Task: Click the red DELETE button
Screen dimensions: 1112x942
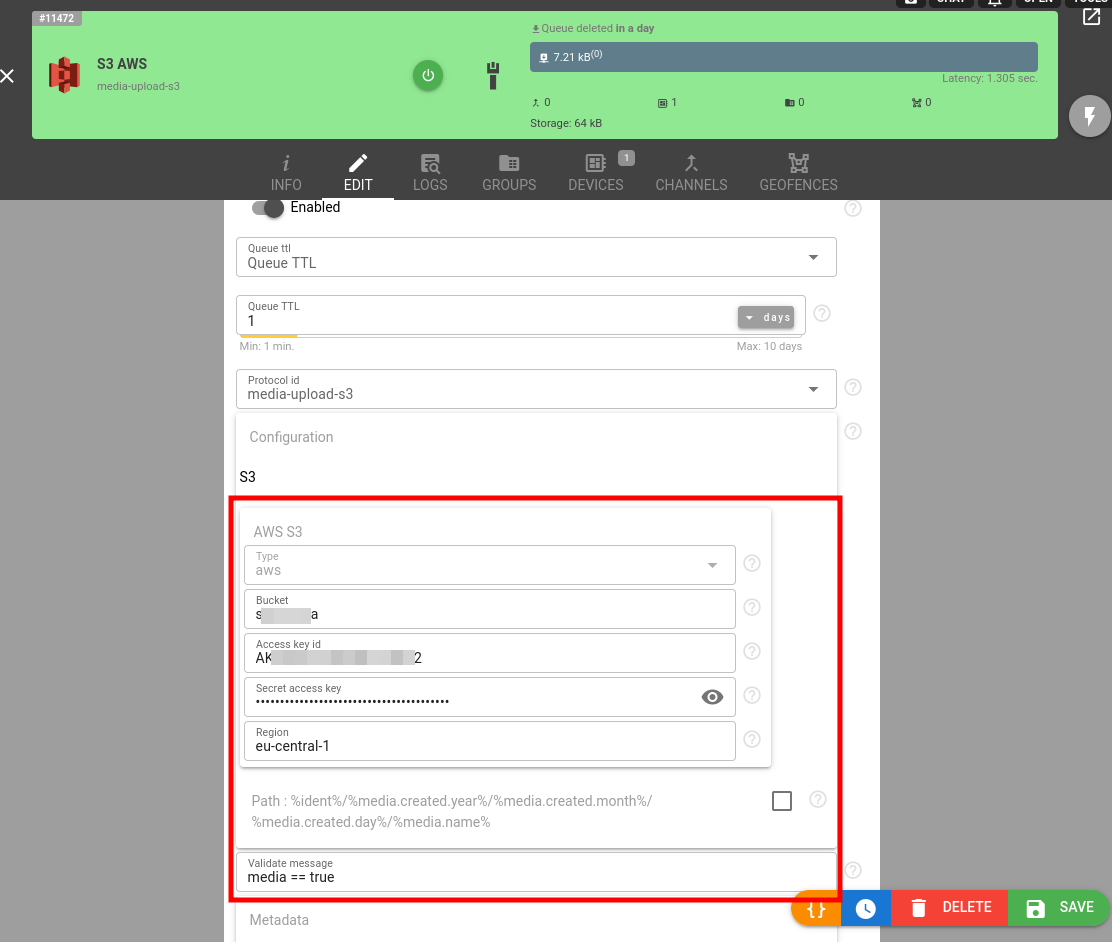Action: 949,908
